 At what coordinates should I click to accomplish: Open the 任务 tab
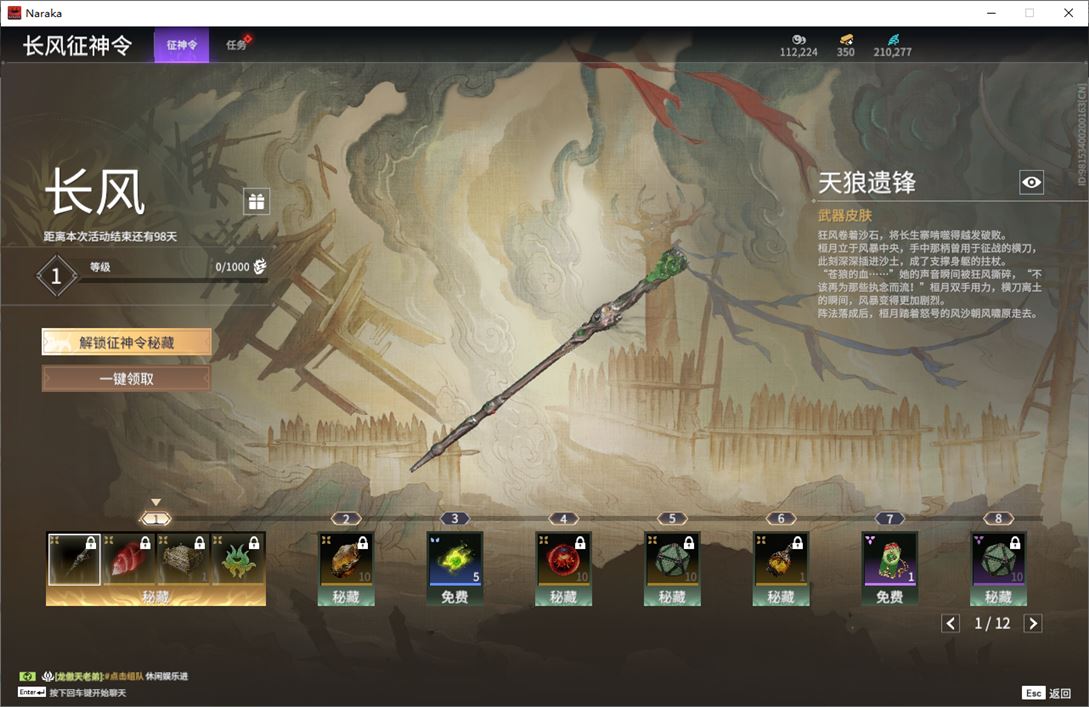(236, 45)
